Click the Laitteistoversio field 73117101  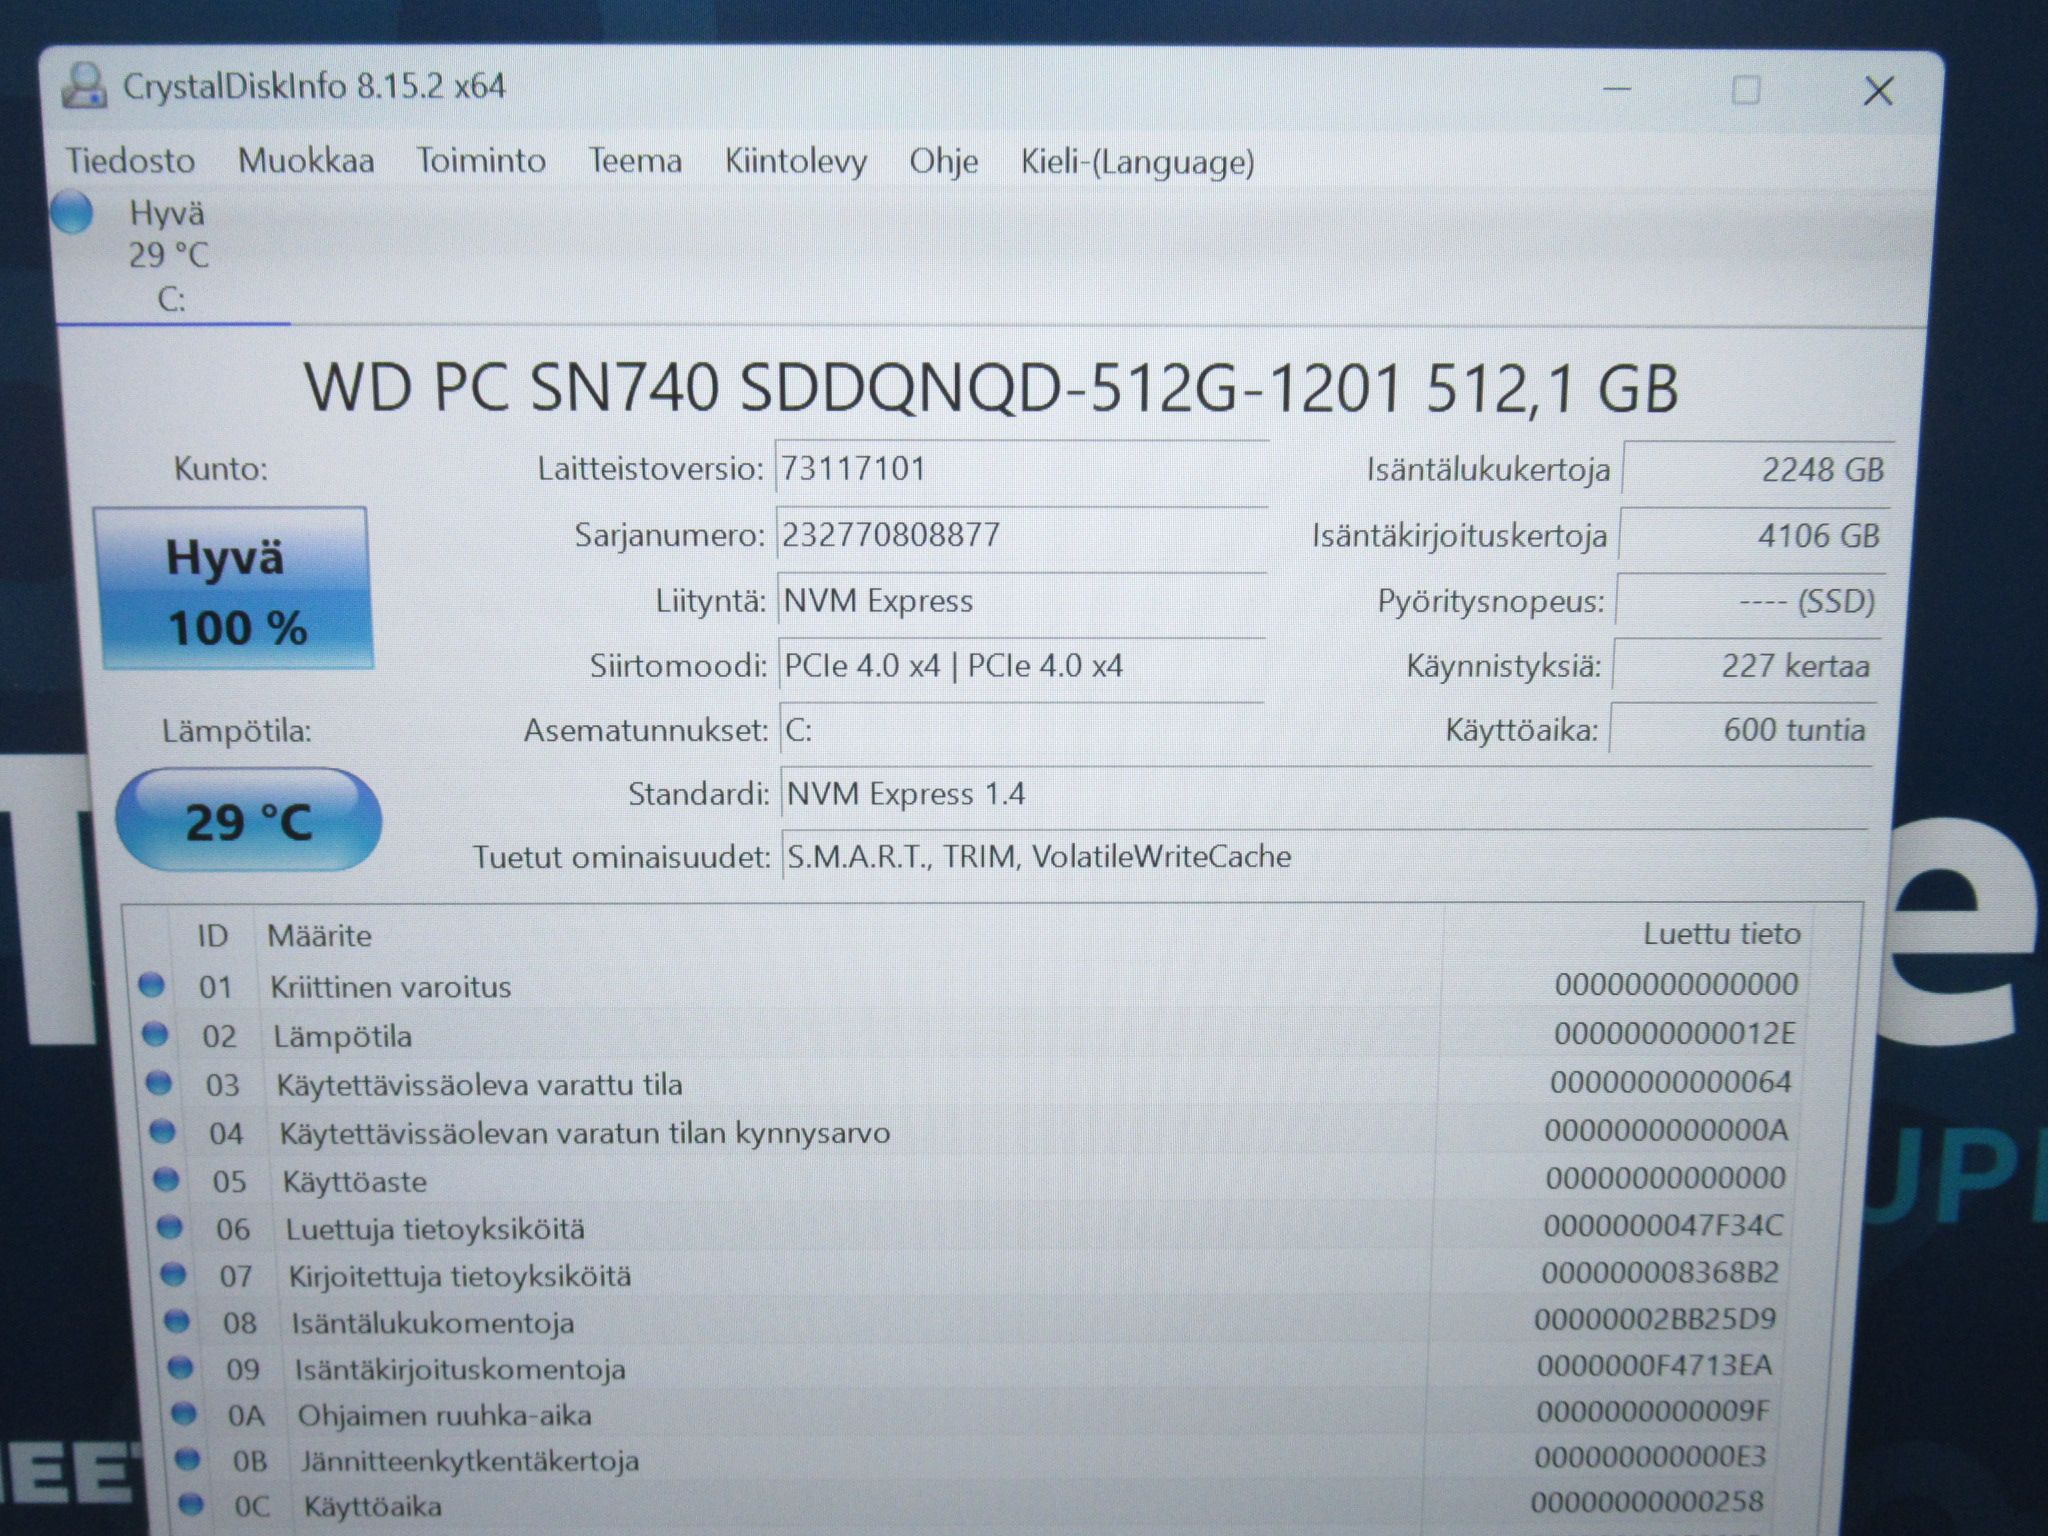[x=1022, y=468]
